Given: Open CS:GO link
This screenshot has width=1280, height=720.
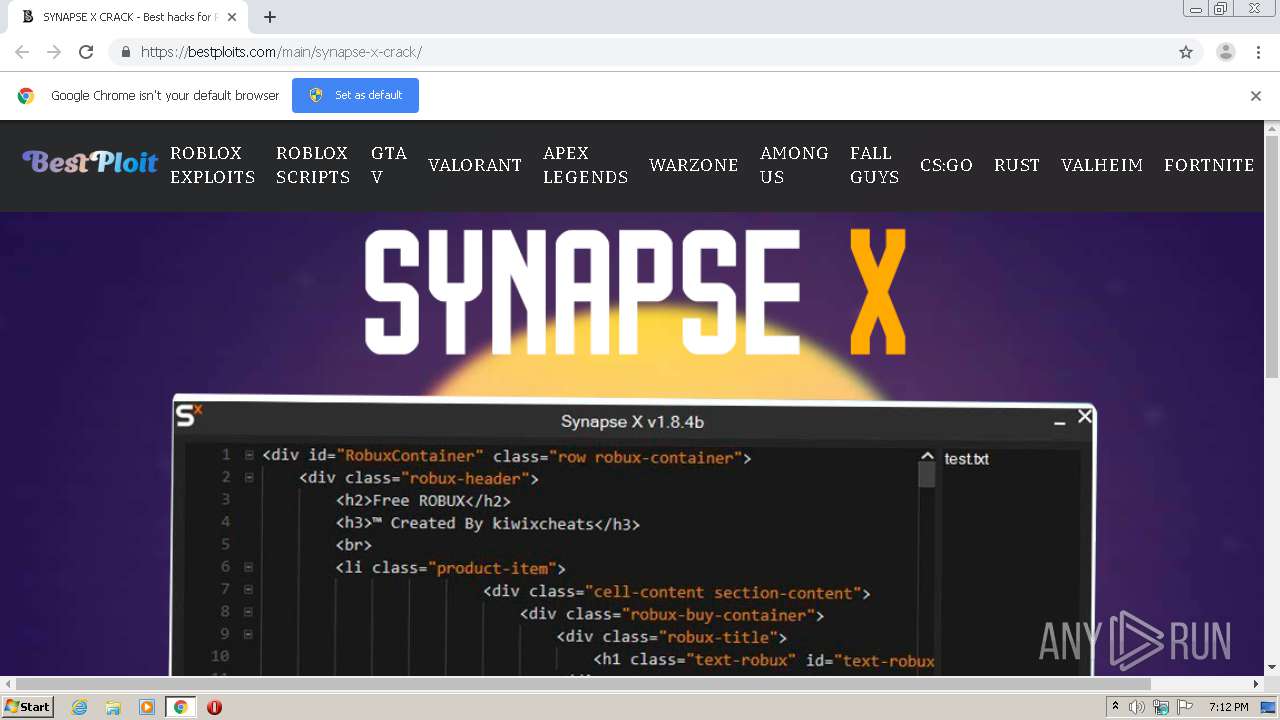Looking at the screenshot, I should point(946,165).
